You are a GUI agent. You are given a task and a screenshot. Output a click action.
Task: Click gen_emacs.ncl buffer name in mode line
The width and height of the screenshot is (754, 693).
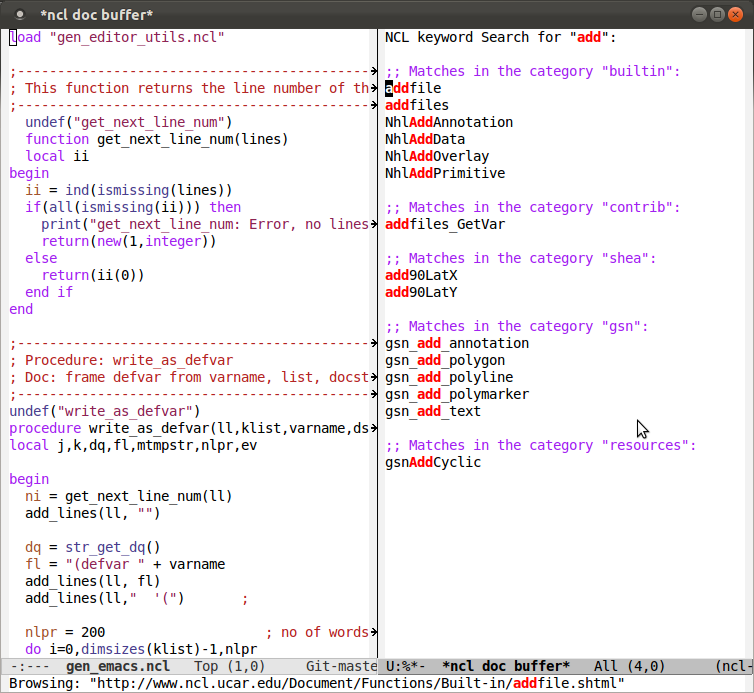click(x=117, y=666)
